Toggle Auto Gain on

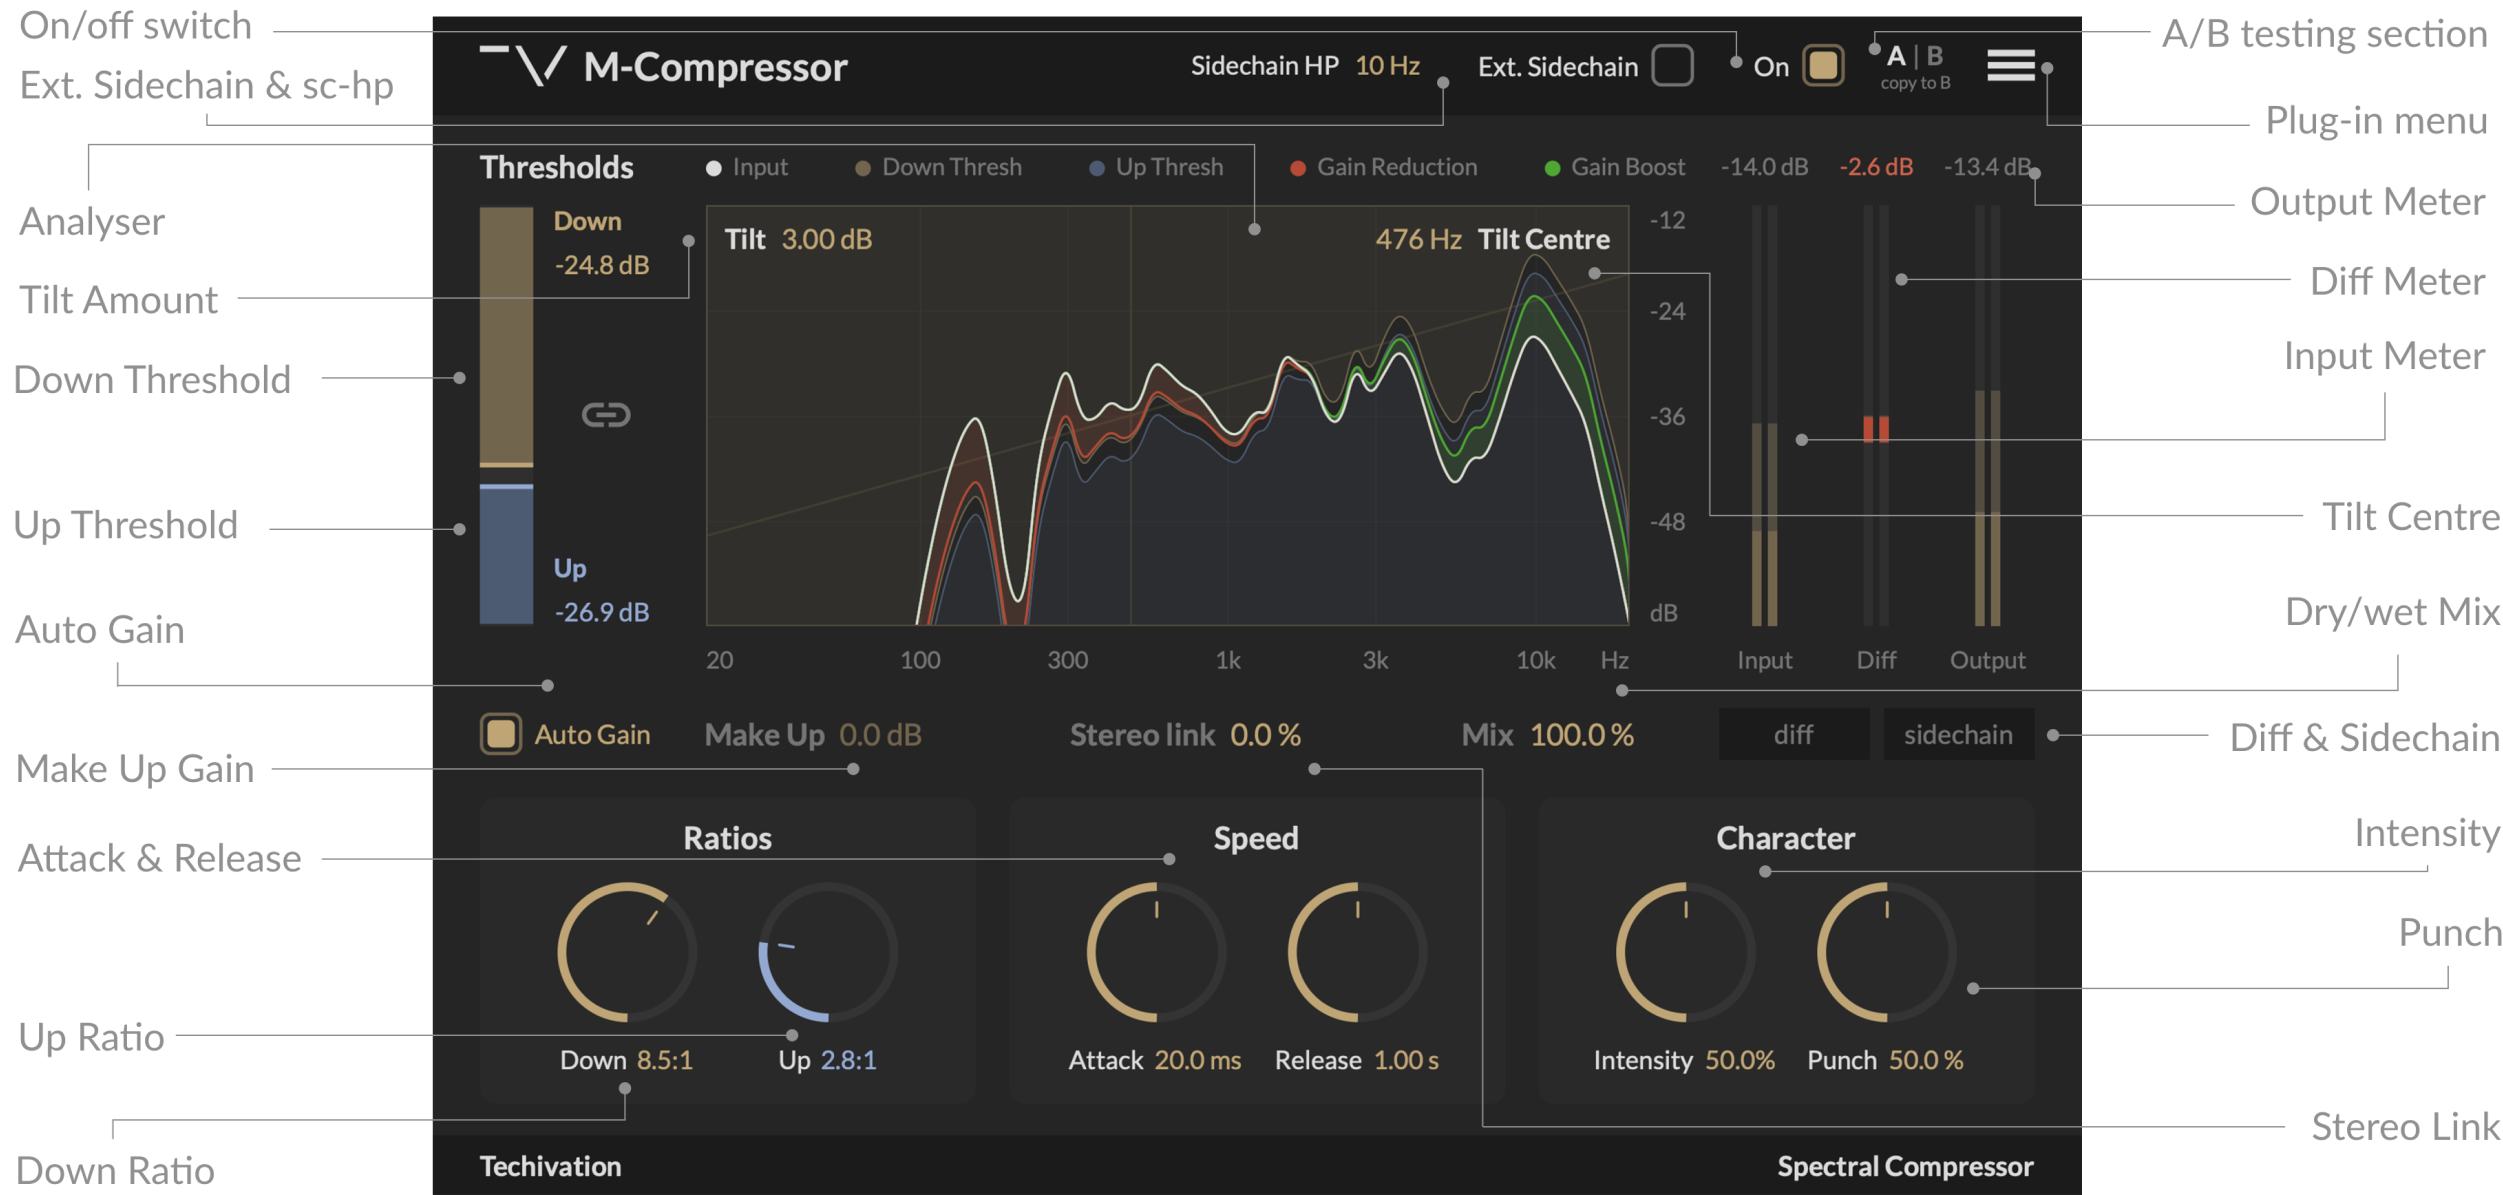(503, 734)
